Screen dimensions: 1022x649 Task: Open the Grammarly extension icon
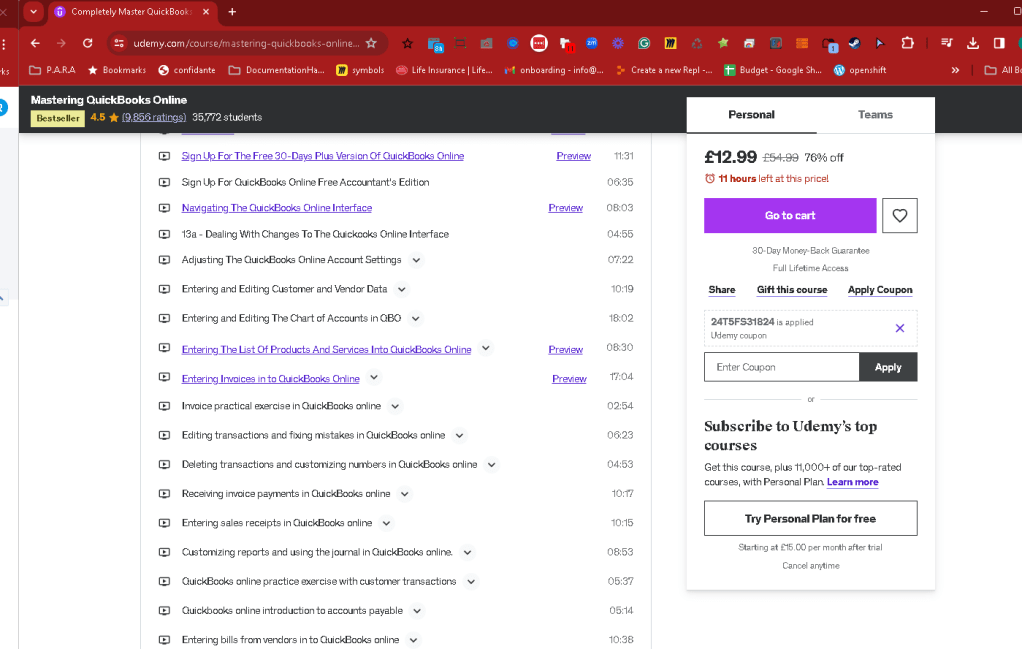[x=644, y=43]
